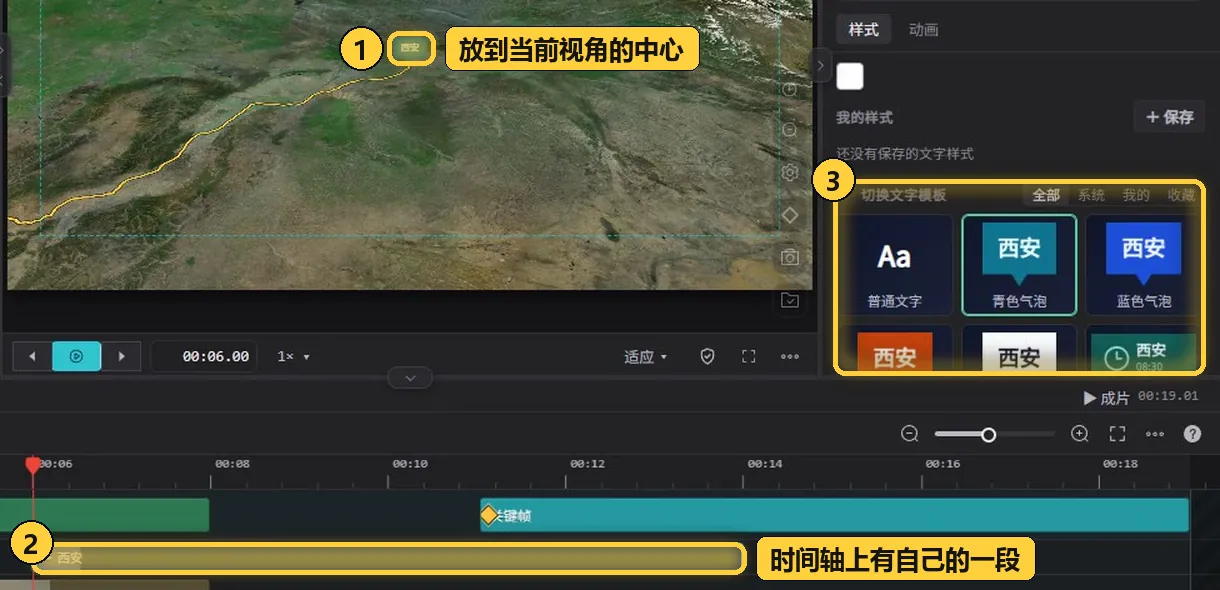
Task: Click the folder checkmark icon beside preview
Action: [790, 300]
